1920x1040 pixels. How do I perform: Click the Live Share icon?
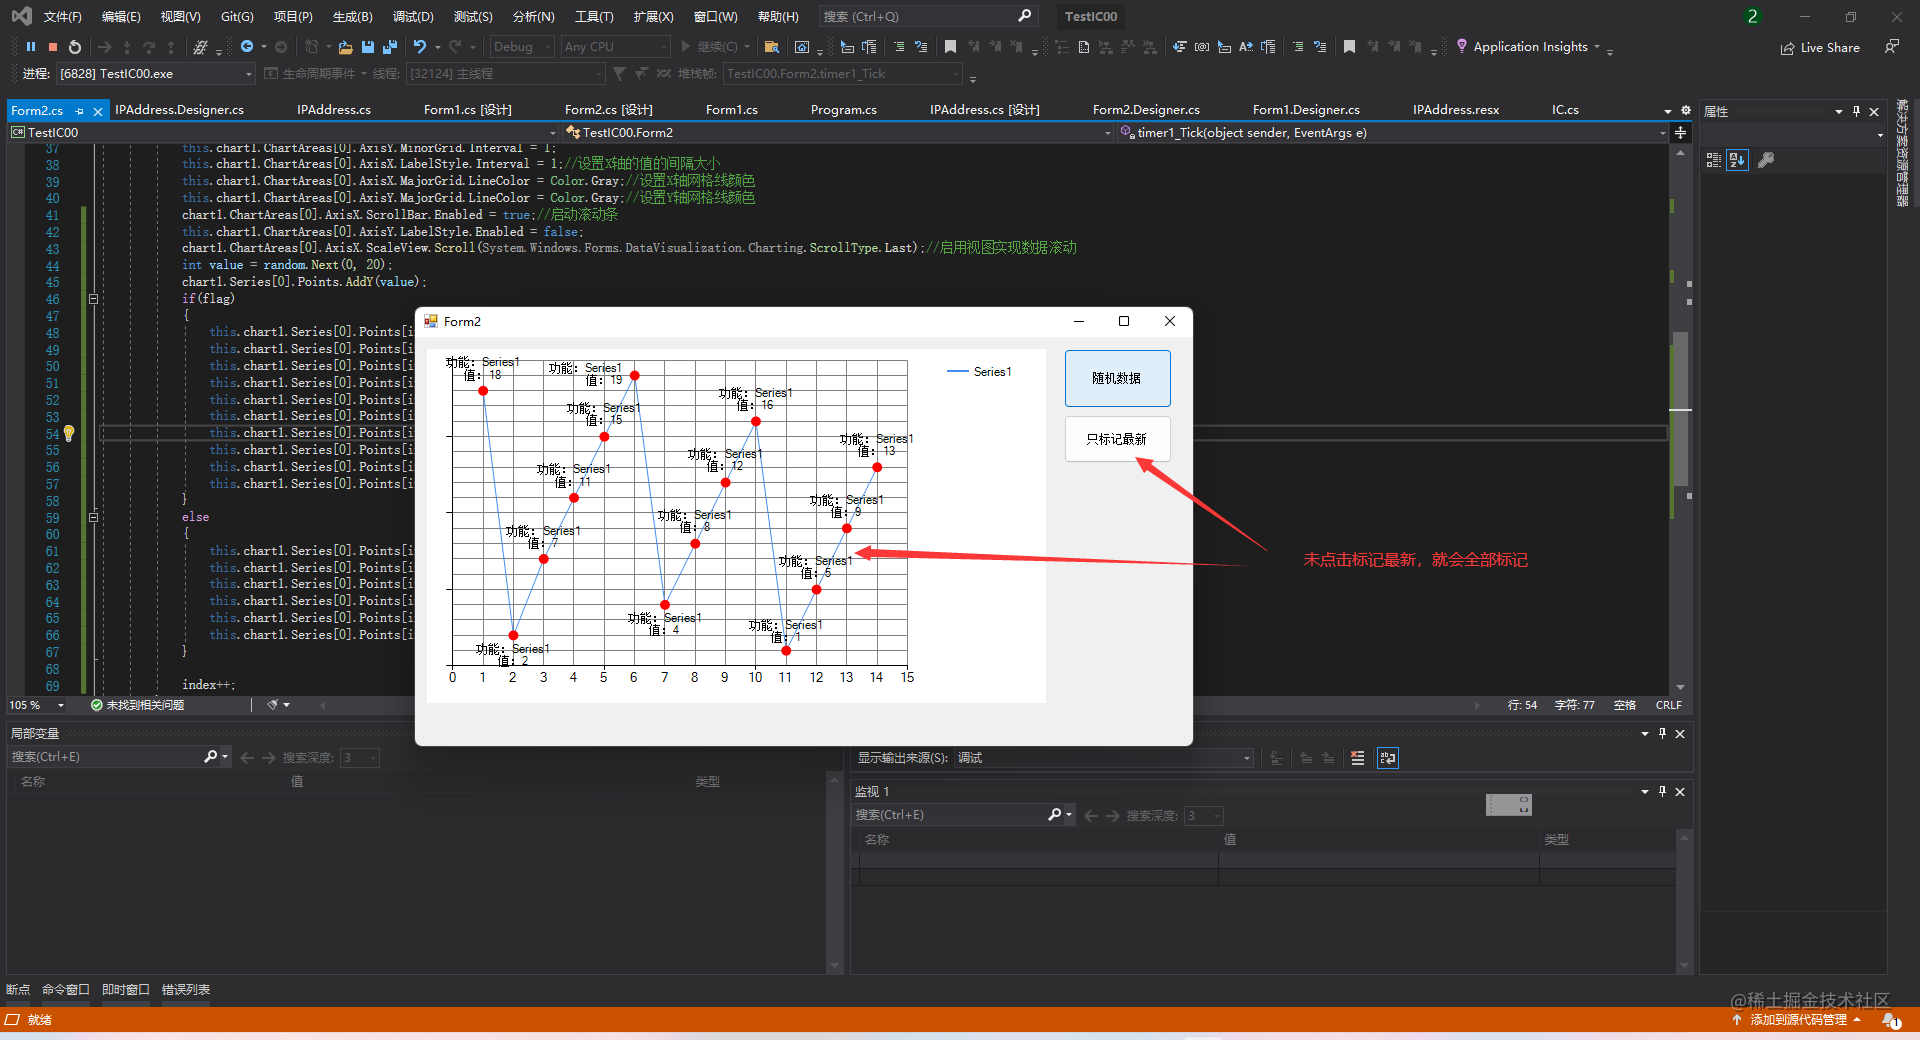click(1787, 48)
